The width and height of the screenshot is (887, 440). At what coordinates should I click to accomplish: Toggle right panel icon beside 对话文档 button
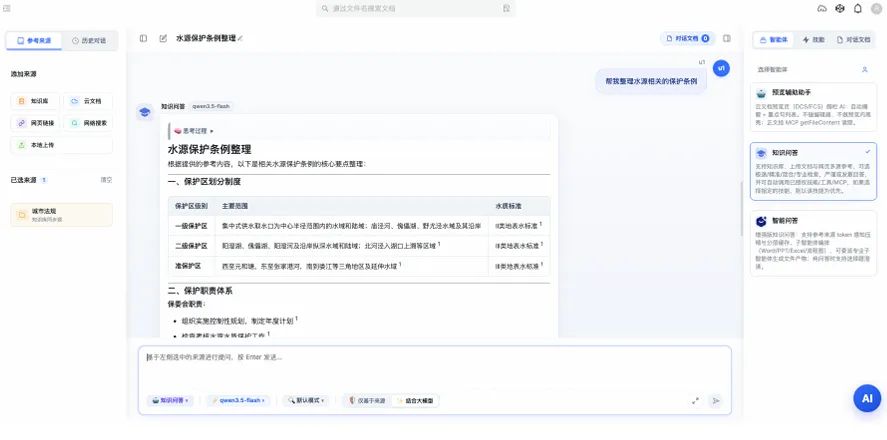(727, 38)
